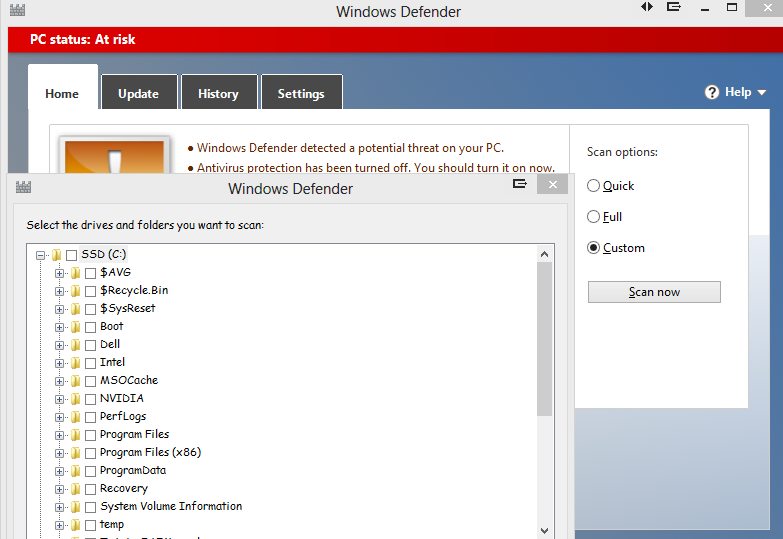Expand the Dell folder node
Viewport: 783px width, 539px height.
pyautogui.click(x=59, y=345)
